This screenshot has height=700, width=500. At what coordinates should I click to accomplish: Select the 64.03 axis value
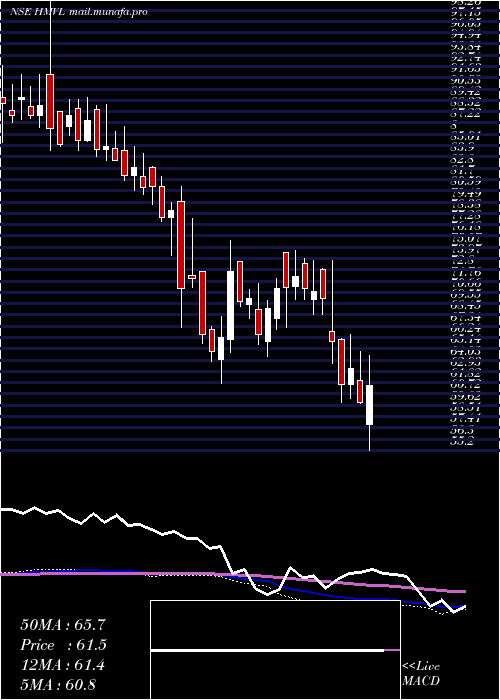tap(465, 353)
